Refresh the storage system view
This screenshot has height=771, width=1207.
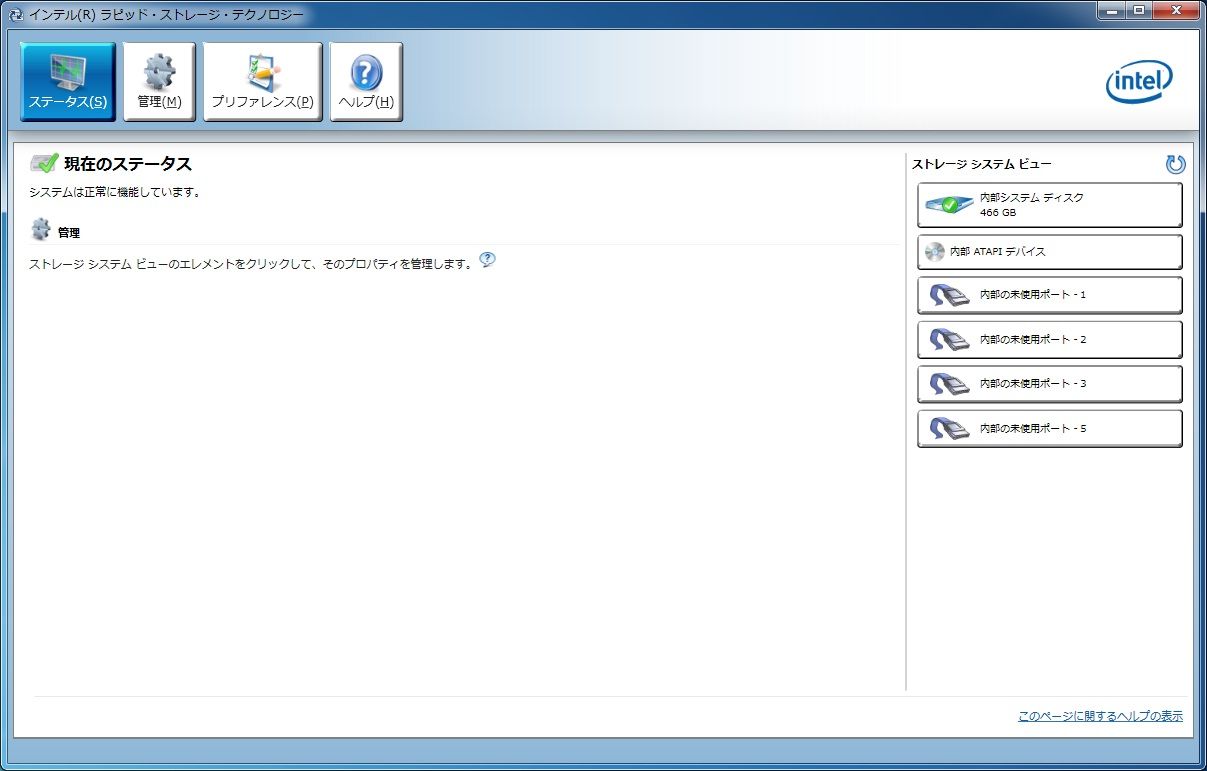click(1175, 164)
